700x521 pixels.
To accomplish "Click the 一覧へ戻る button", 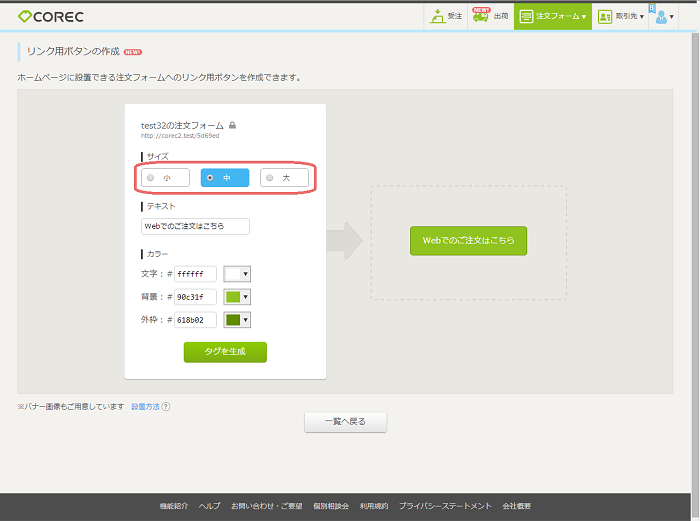I will 345,422.
